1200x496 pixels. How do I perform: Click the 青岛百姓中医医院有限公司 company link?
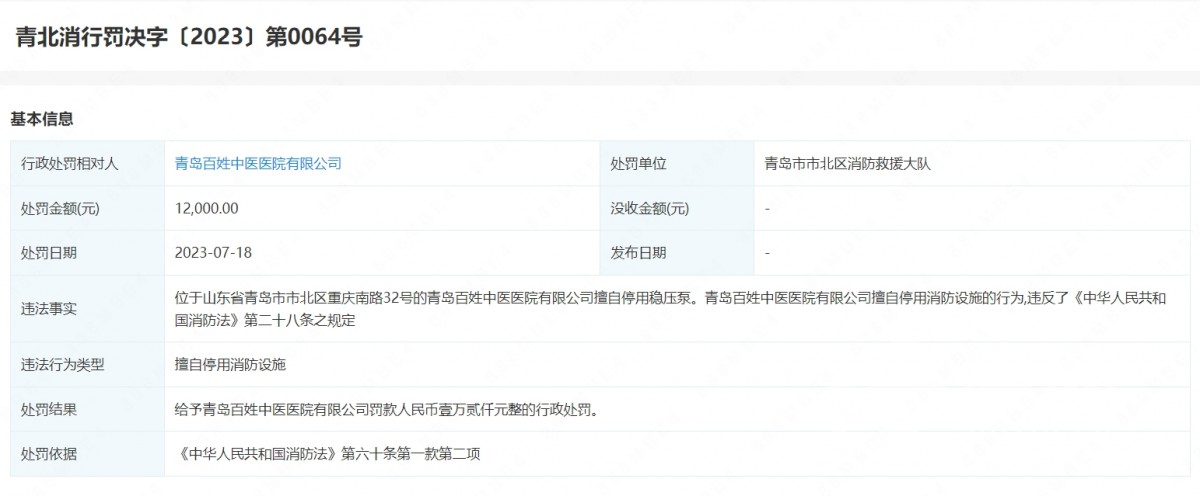click(258, 163)
